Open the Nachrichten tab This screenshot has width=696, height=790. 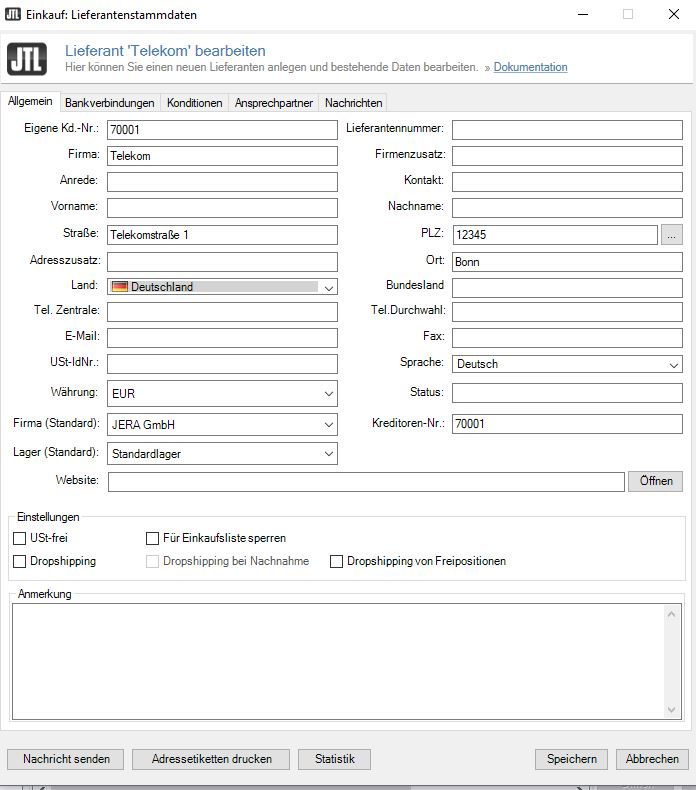tap(353, 103)
